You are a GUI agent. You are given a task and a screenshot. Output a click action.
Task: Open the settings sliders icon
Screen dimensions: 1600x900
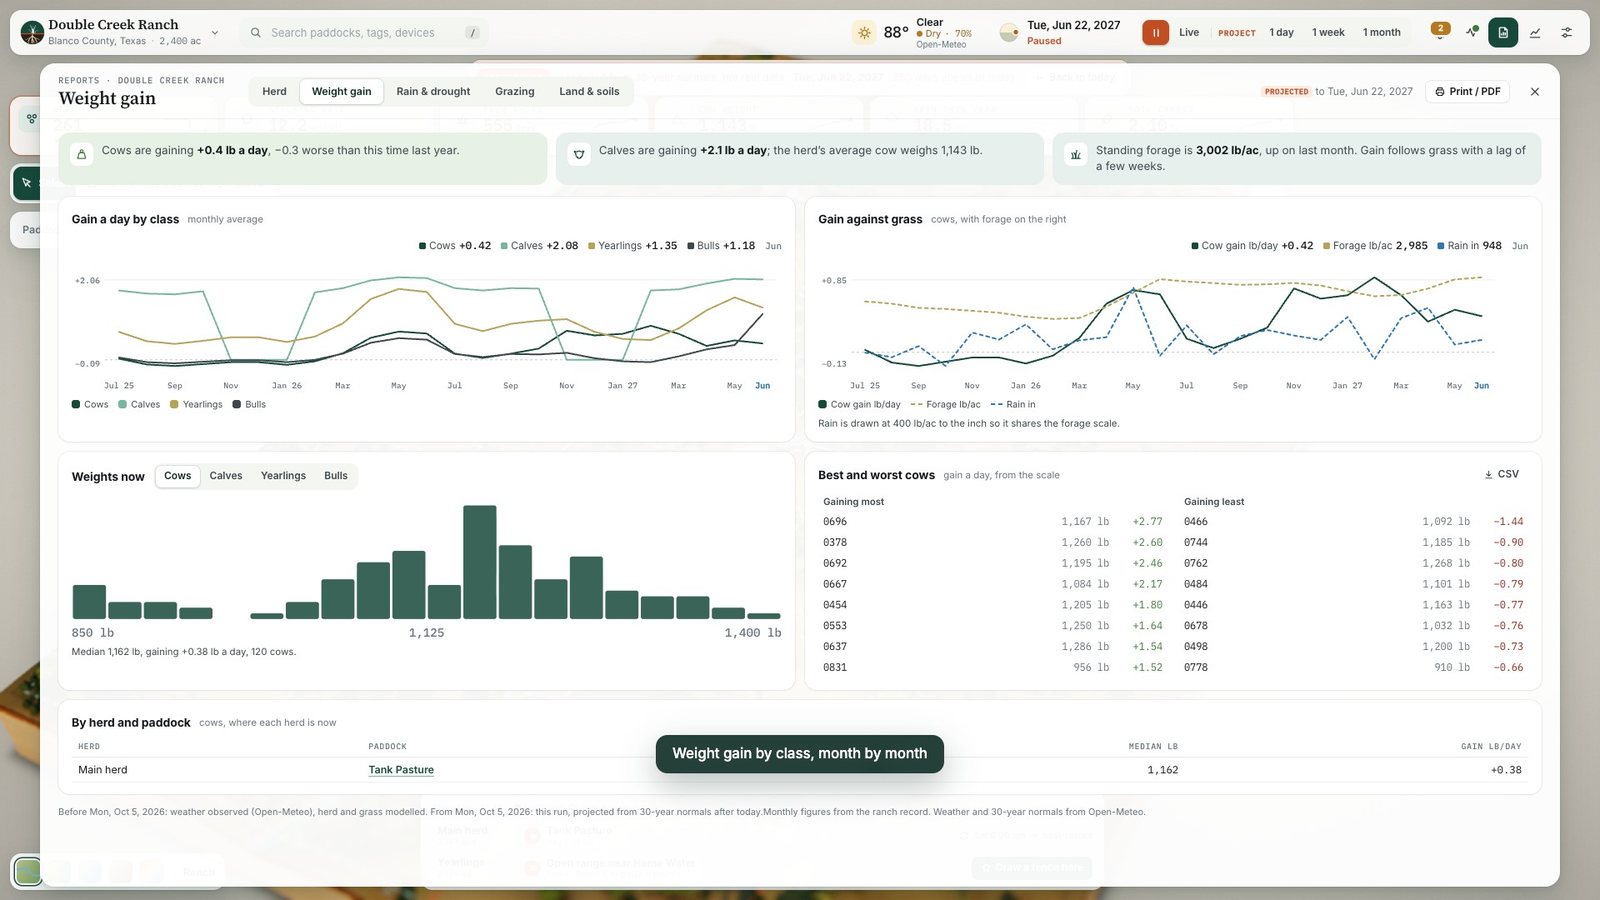(1567, 33)
